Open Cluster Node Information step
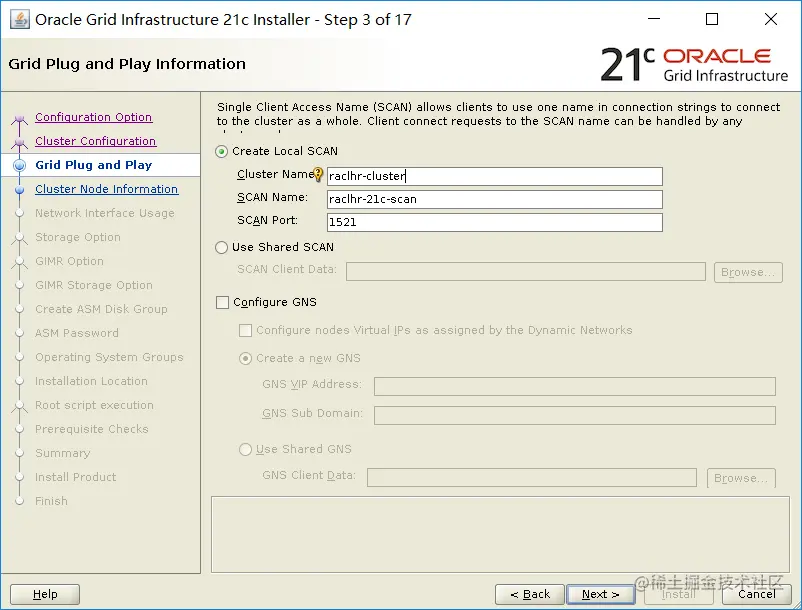Viewport: 802px width, 610px height. pos(106,189)
